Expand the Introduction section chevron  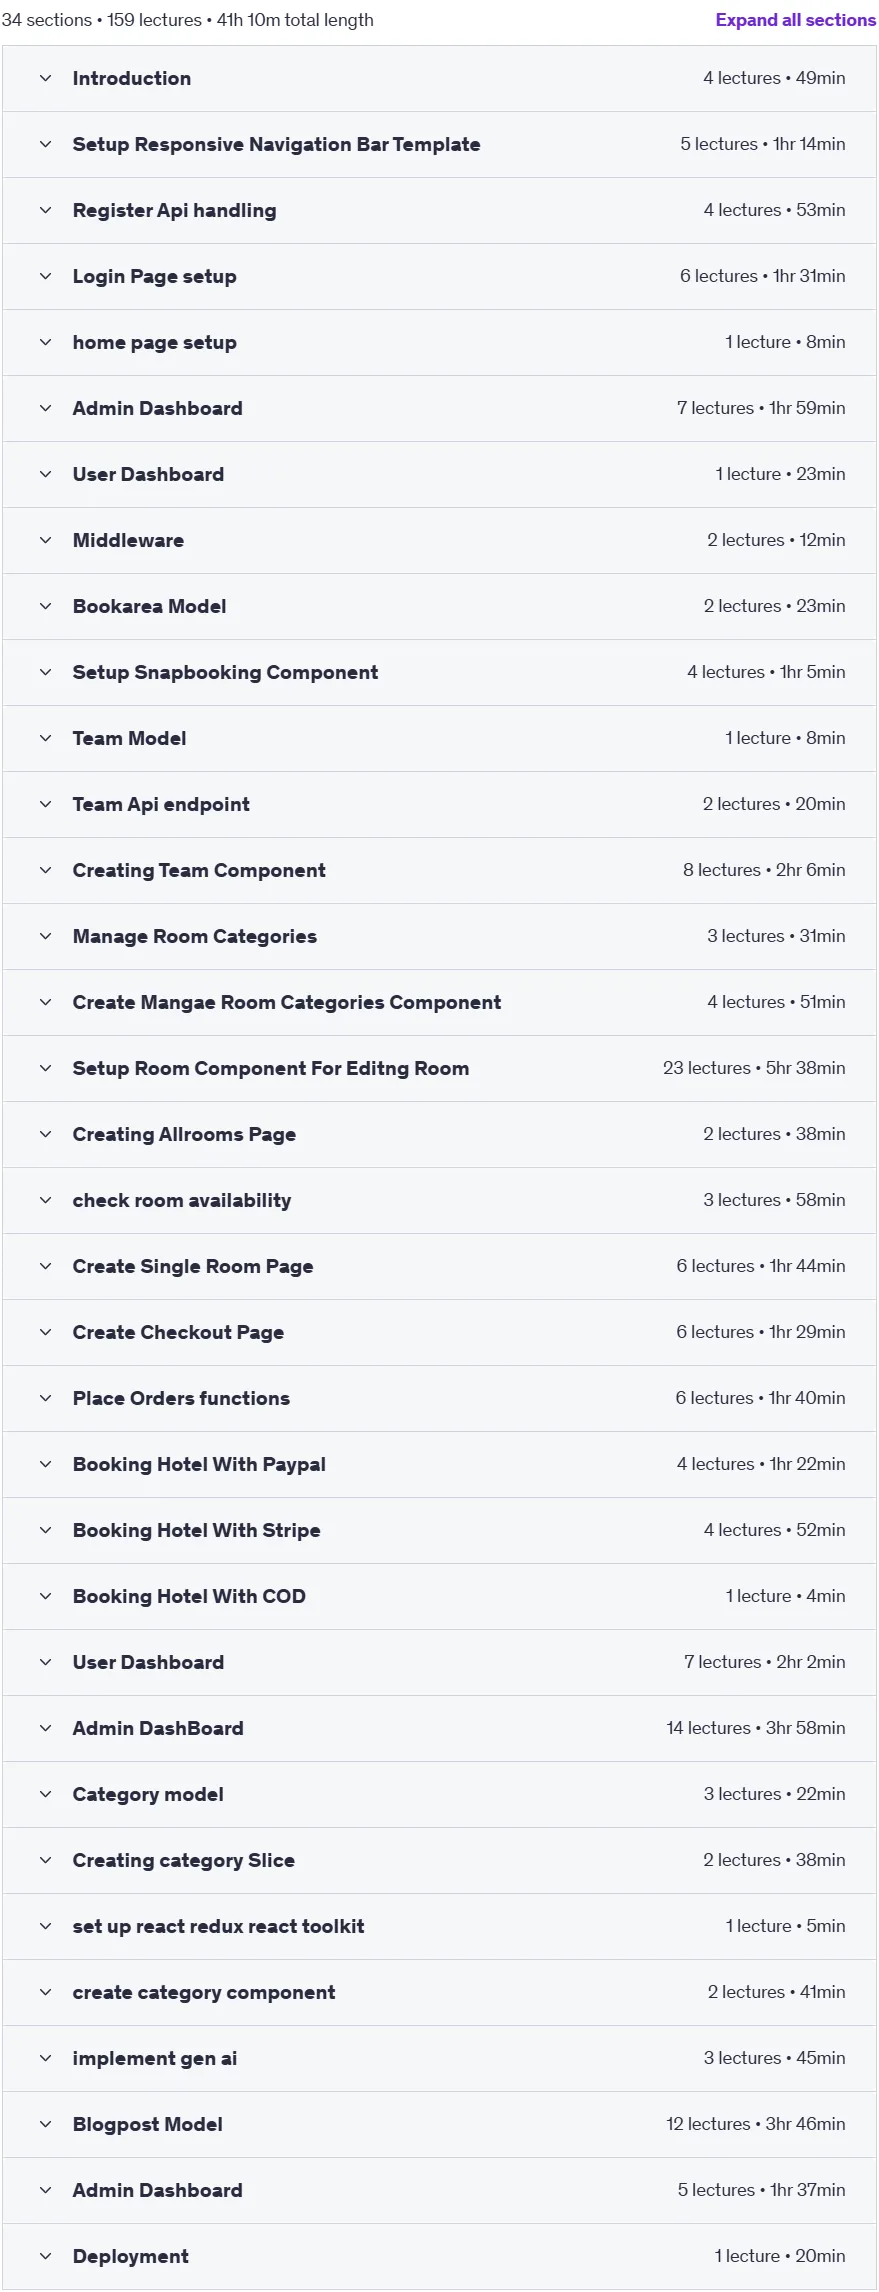coord(45,78)
